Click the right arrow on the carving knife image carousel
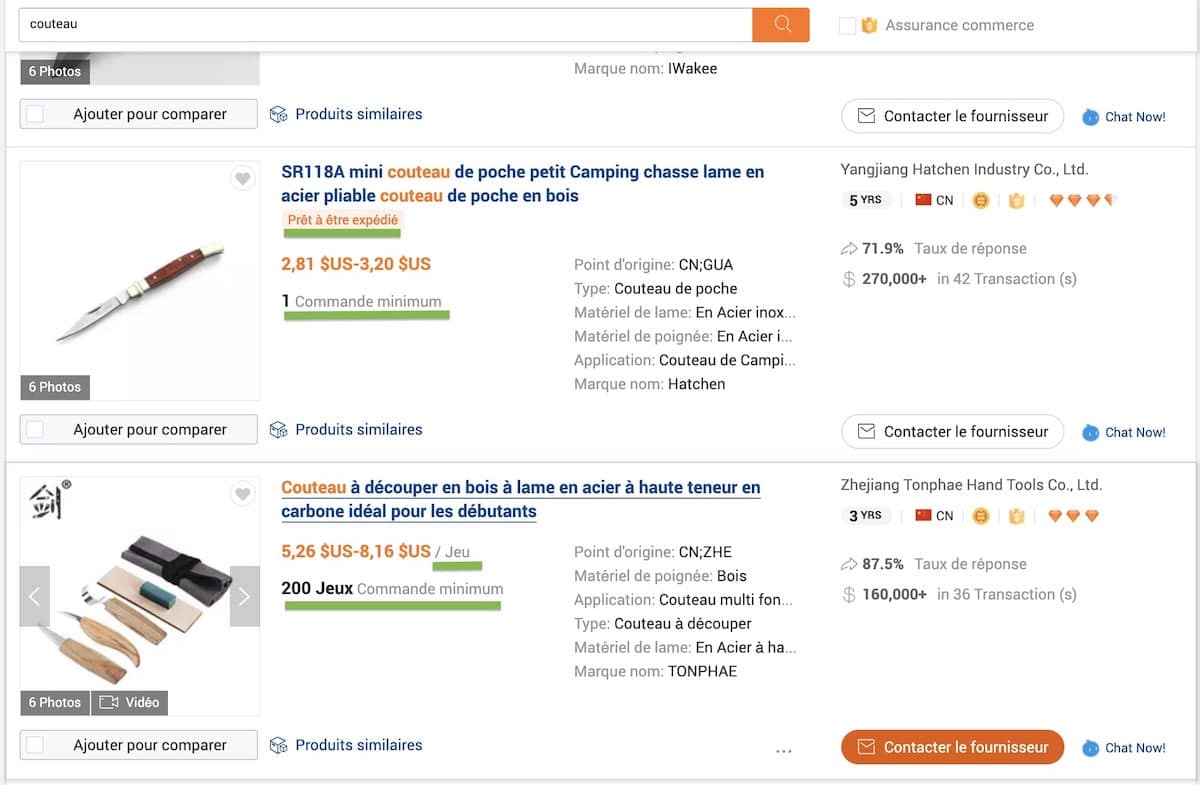The image size is (1200, 785). 244,596
